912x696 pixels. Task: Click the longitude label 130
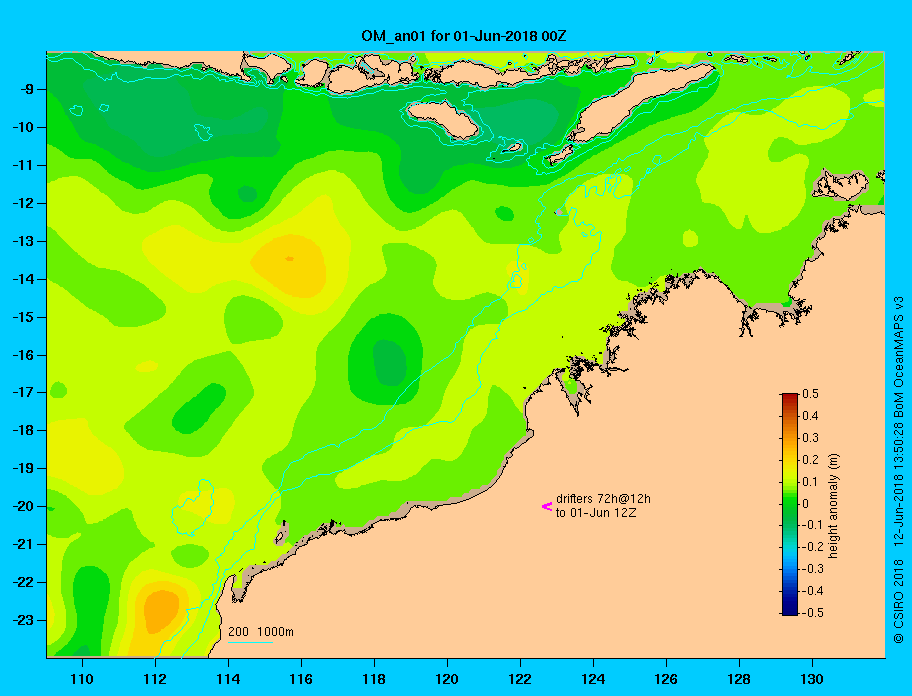tap(812, 679)
